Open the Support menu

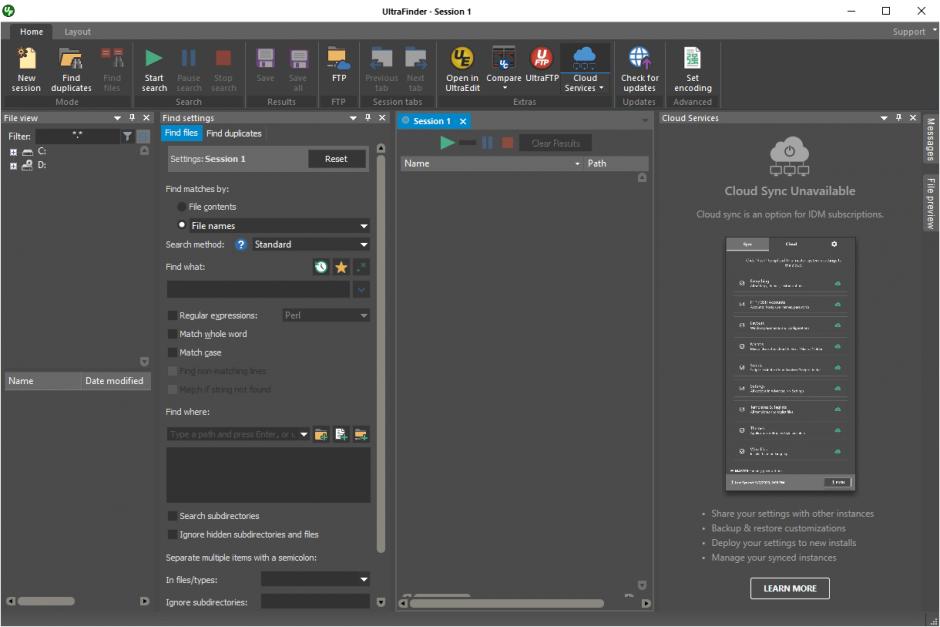pos(909,32)
